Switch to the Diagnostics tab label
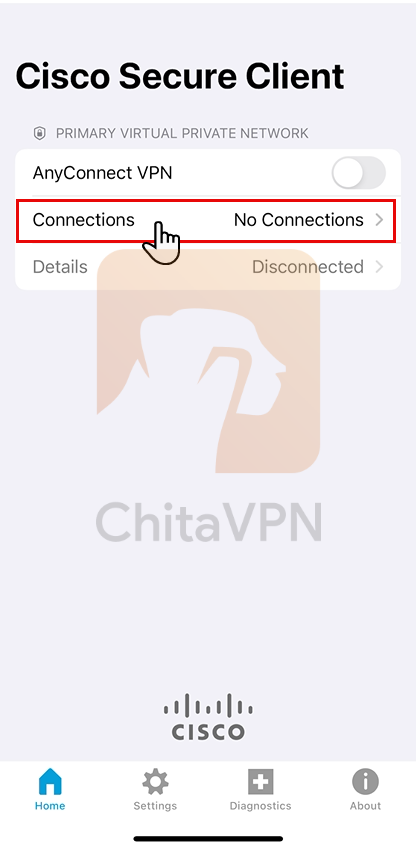The image size is (416, 848). point(261,806)
